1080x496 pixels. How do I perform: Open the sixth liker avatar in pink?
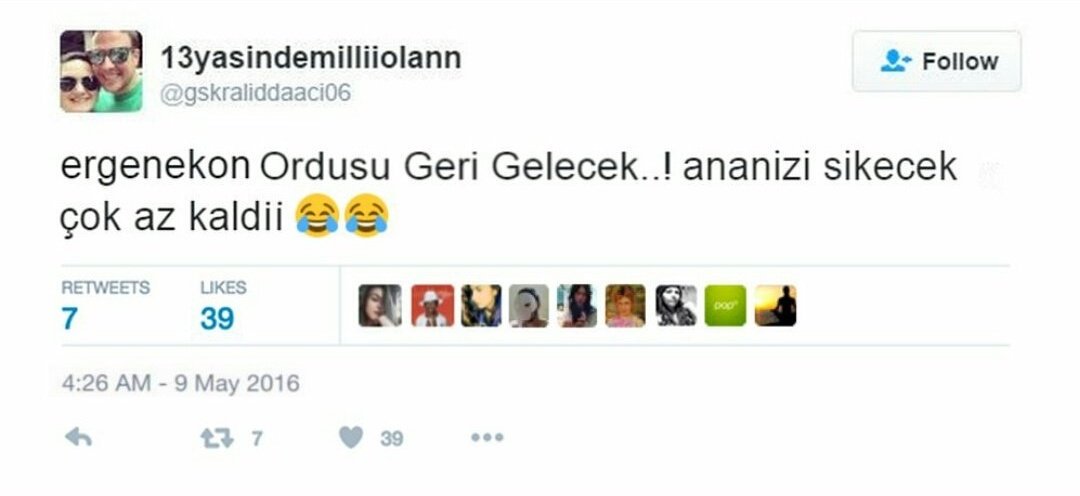[x=625, y=305]
